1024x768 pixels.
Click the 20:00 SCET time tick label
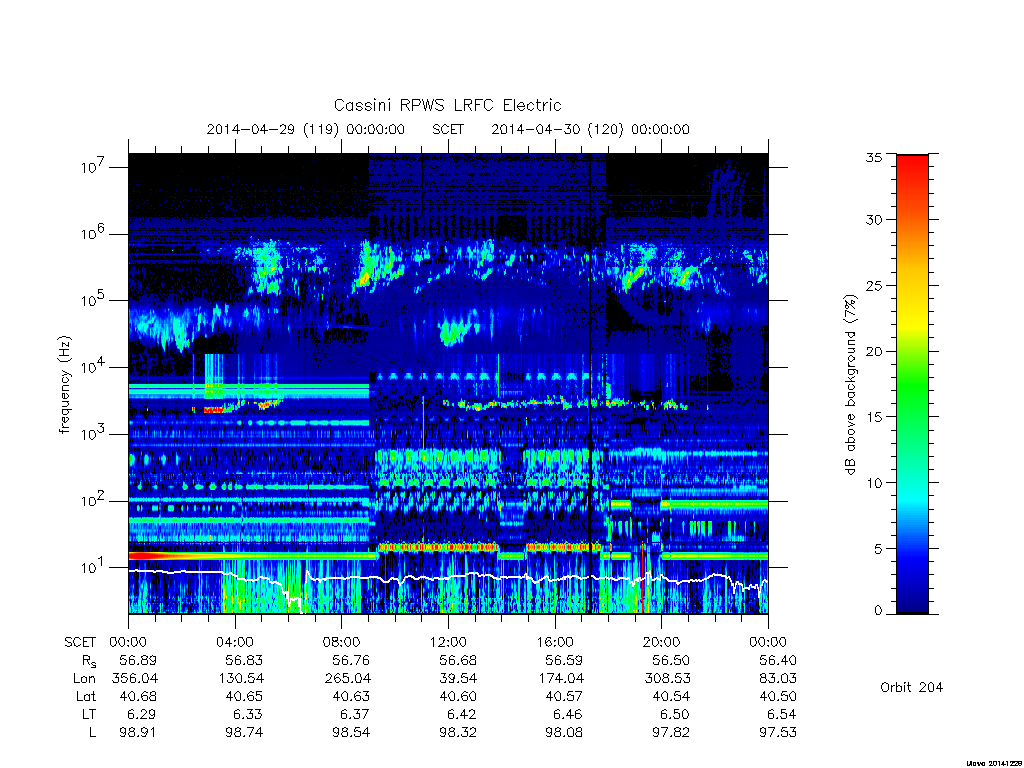(662, 642)
